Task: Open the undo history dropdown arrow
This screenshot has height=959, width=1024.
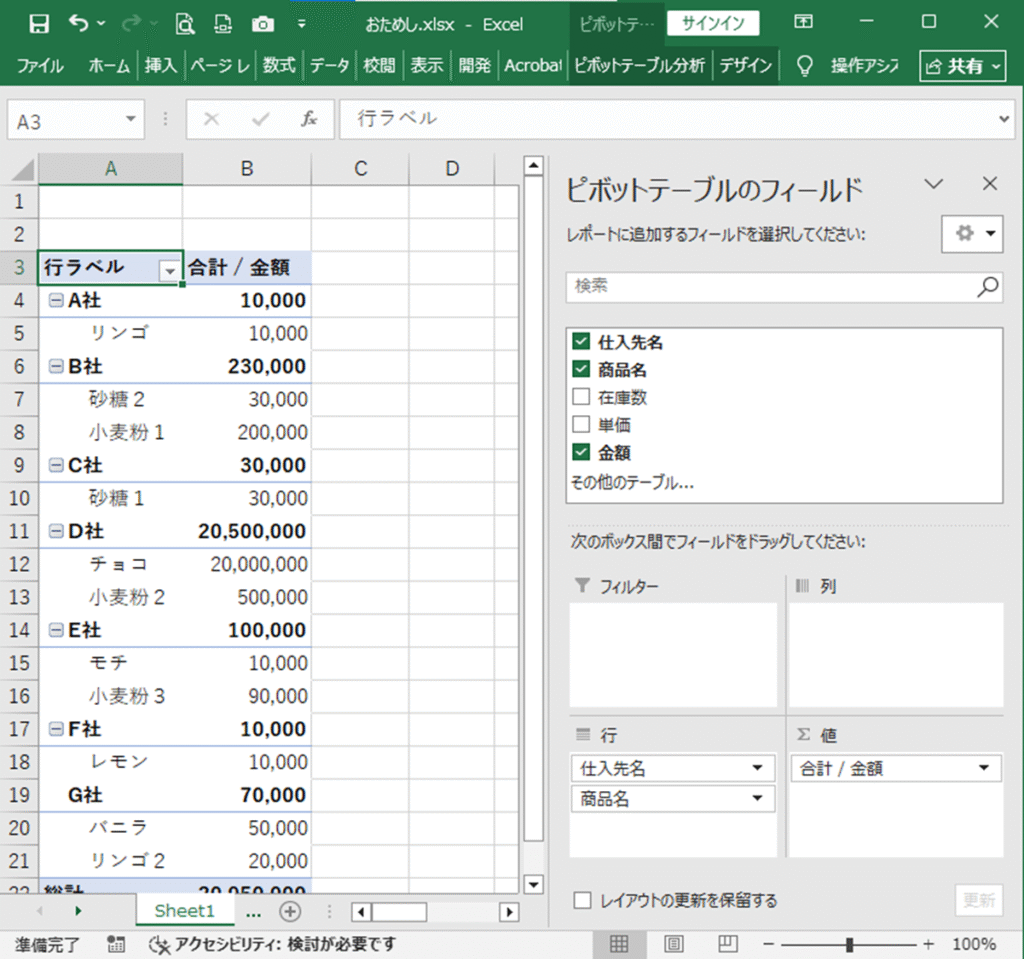Action: pos(101,24)
